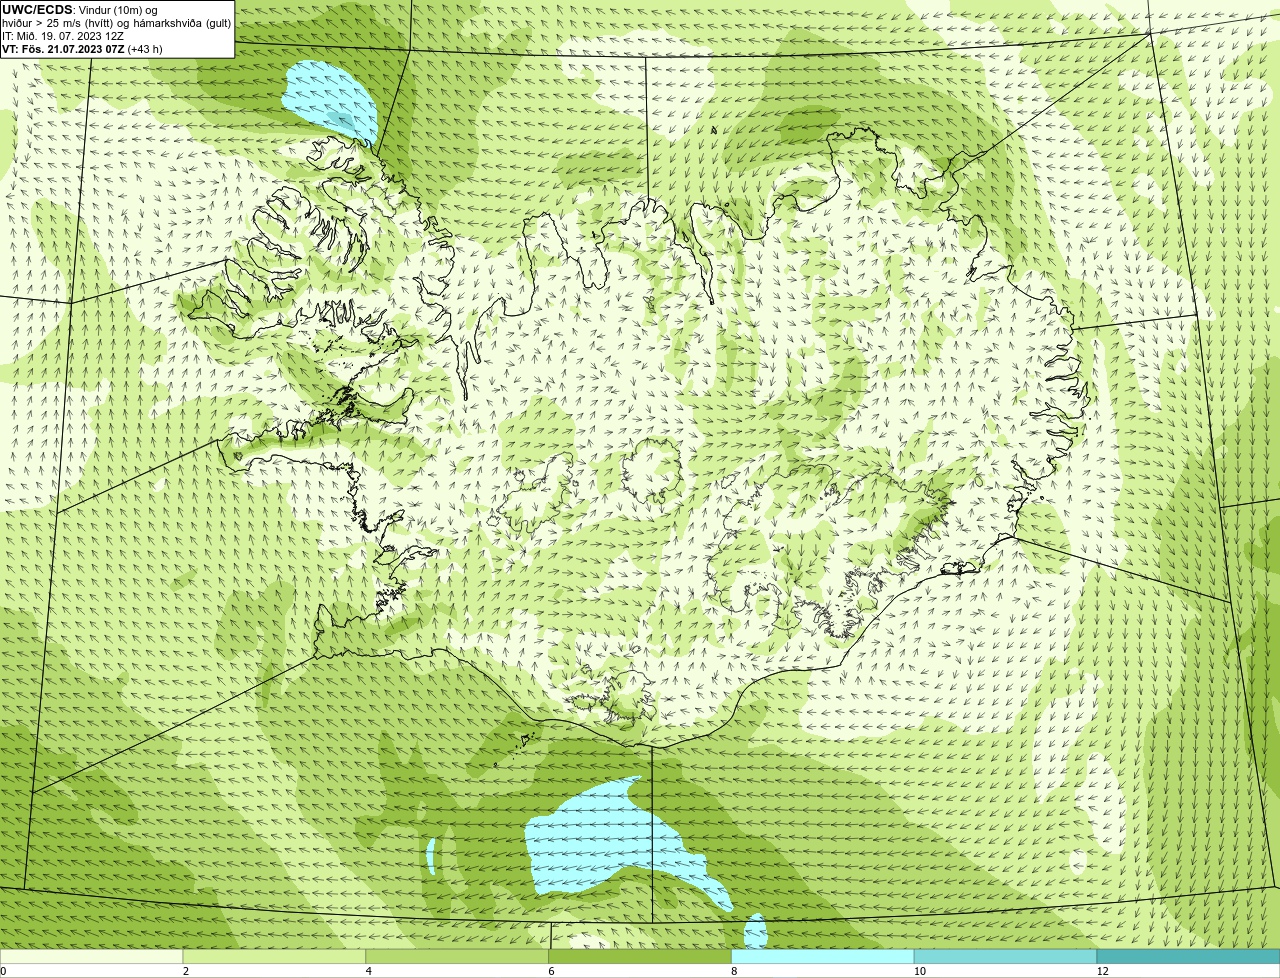Select the 8–10 m/s light cyan color segment
The height and width of the screenshot is (978, 1280).
pos(823,956)
